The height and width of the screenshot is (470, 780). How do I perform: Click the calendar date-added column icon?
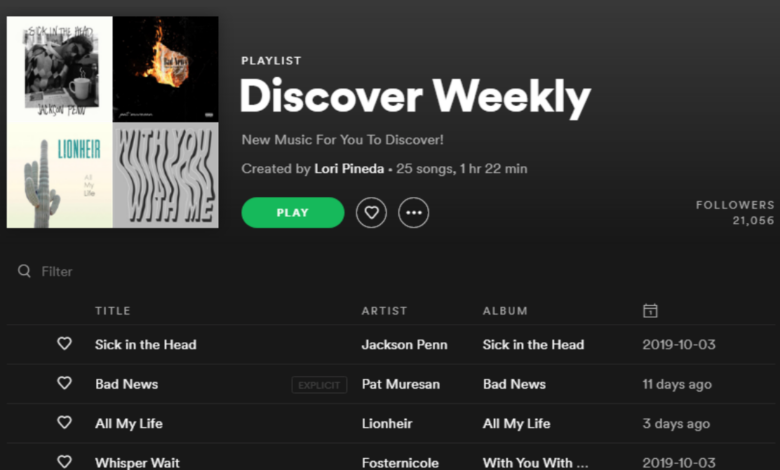tap(650, 311)
